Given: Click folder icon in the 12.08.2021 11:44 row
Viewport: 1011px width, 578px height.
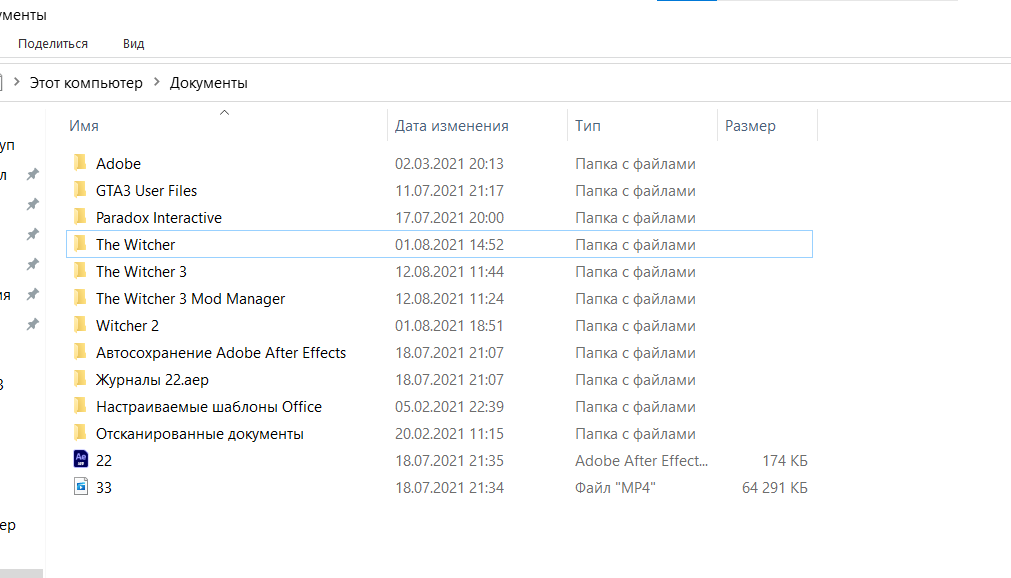Looking at the screenshot, I should pyautogui.click(x=80, y=271).
